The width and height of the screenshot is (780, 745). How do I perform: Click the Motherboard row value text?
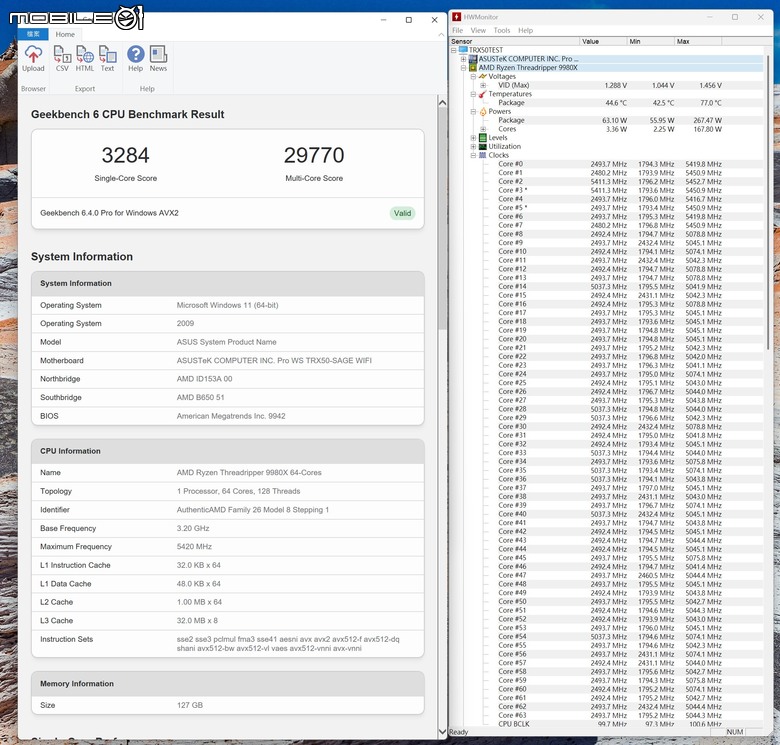(x=274, y=361)
